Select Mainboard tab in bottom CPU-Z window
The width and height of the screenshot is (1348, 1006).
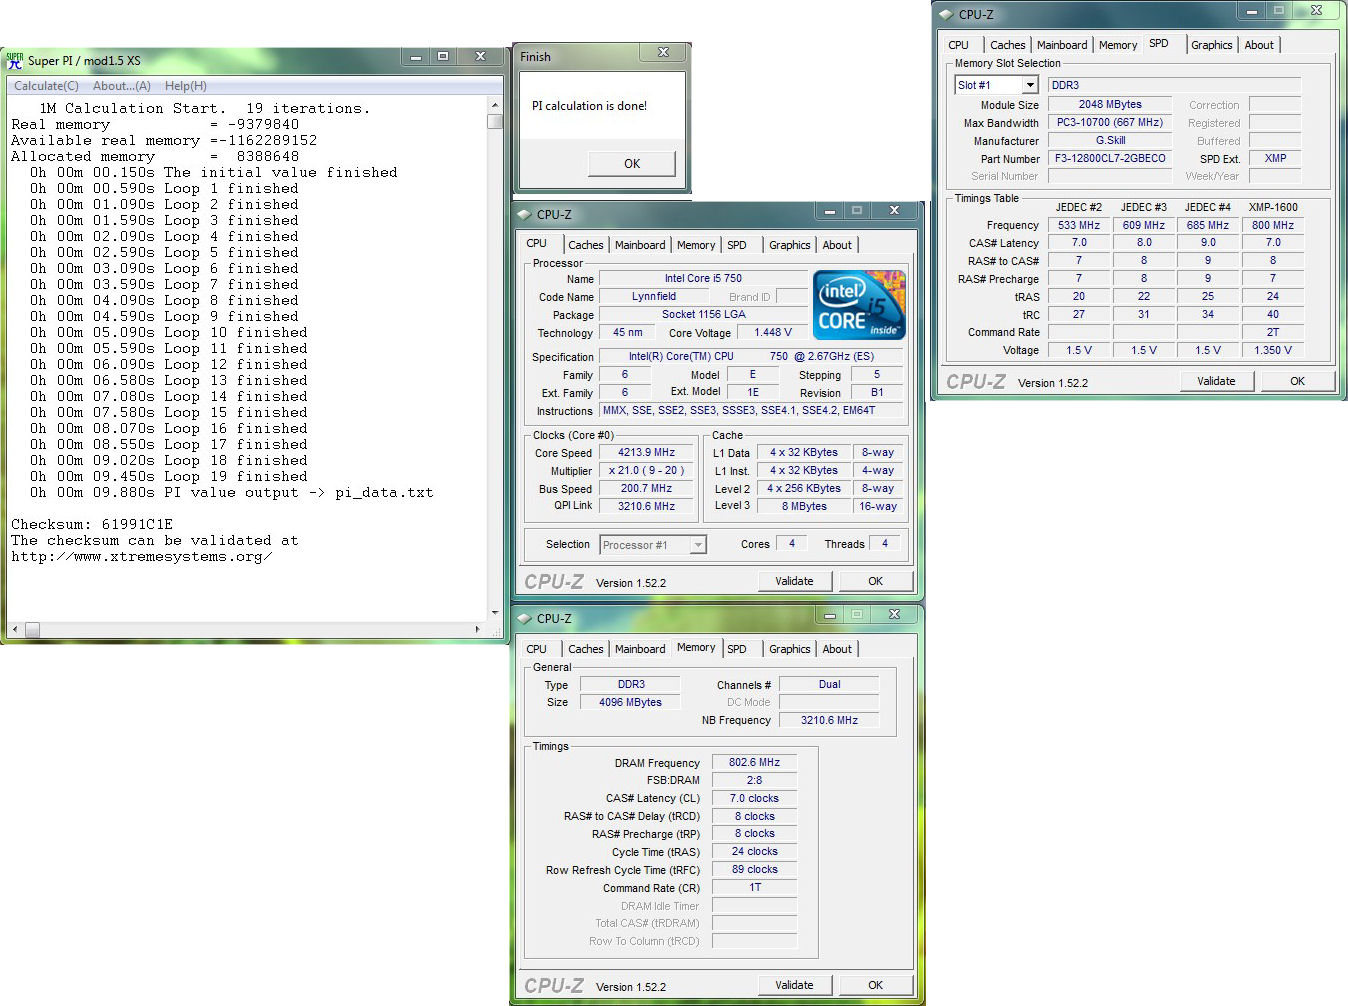click(640, 649)
